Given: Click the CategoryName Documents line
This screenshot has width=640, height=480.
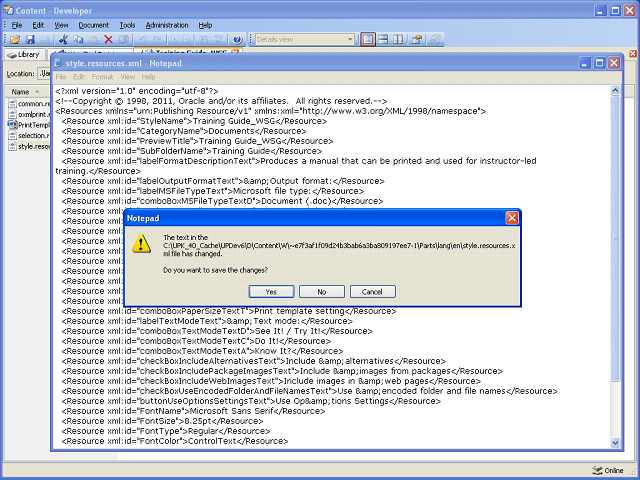Looking at the screenshot, I should point(184,131).
